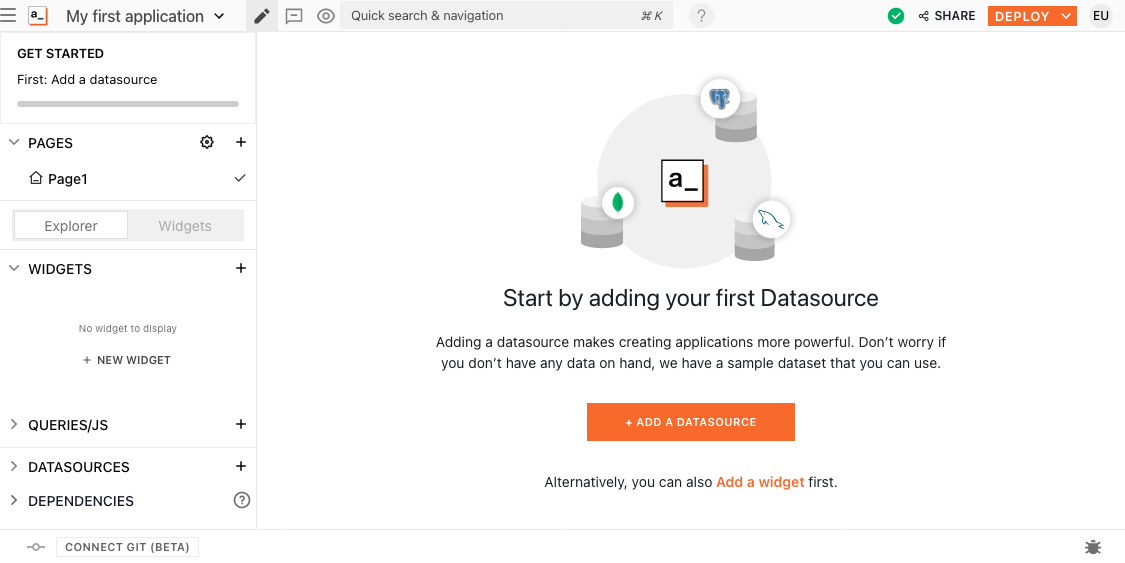
Task: Click the Add a Datasource button
Action: pos(691,422)
